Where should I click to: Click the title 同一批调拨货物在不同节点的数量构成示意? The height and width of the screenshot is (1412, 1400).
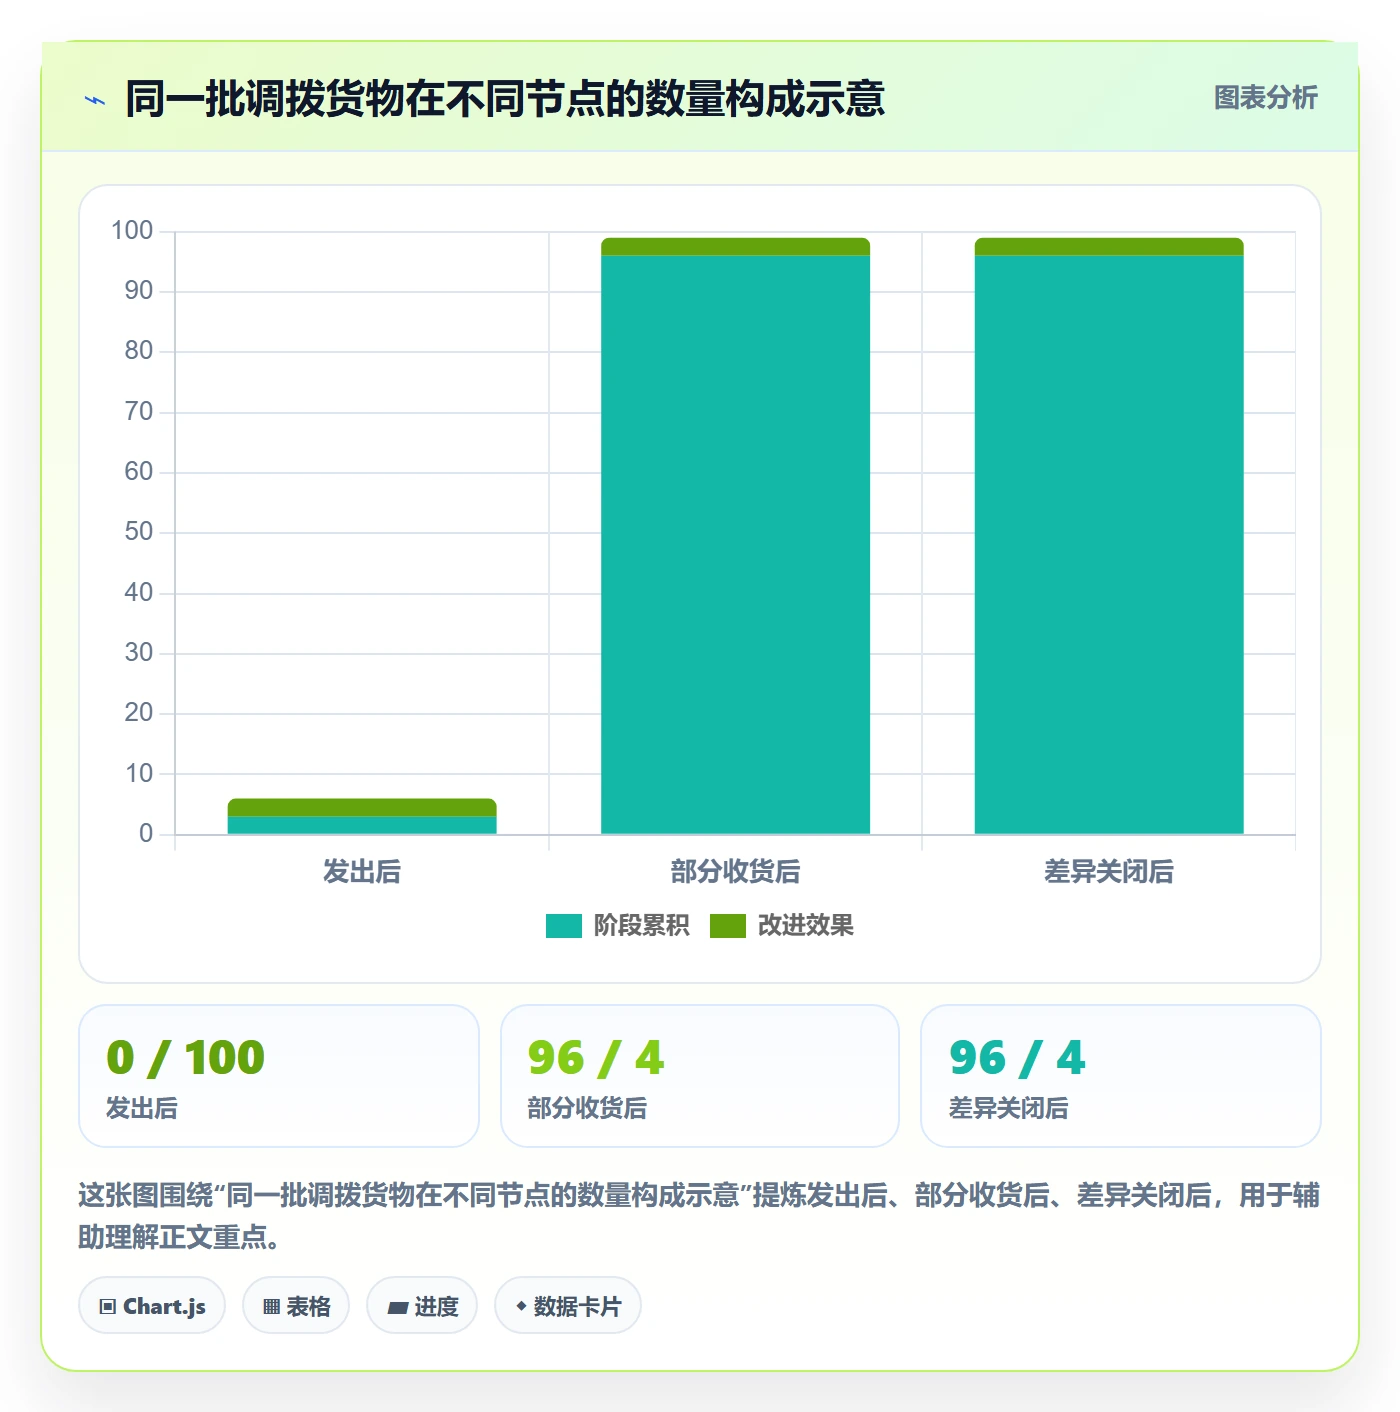[x=505, y=99]
